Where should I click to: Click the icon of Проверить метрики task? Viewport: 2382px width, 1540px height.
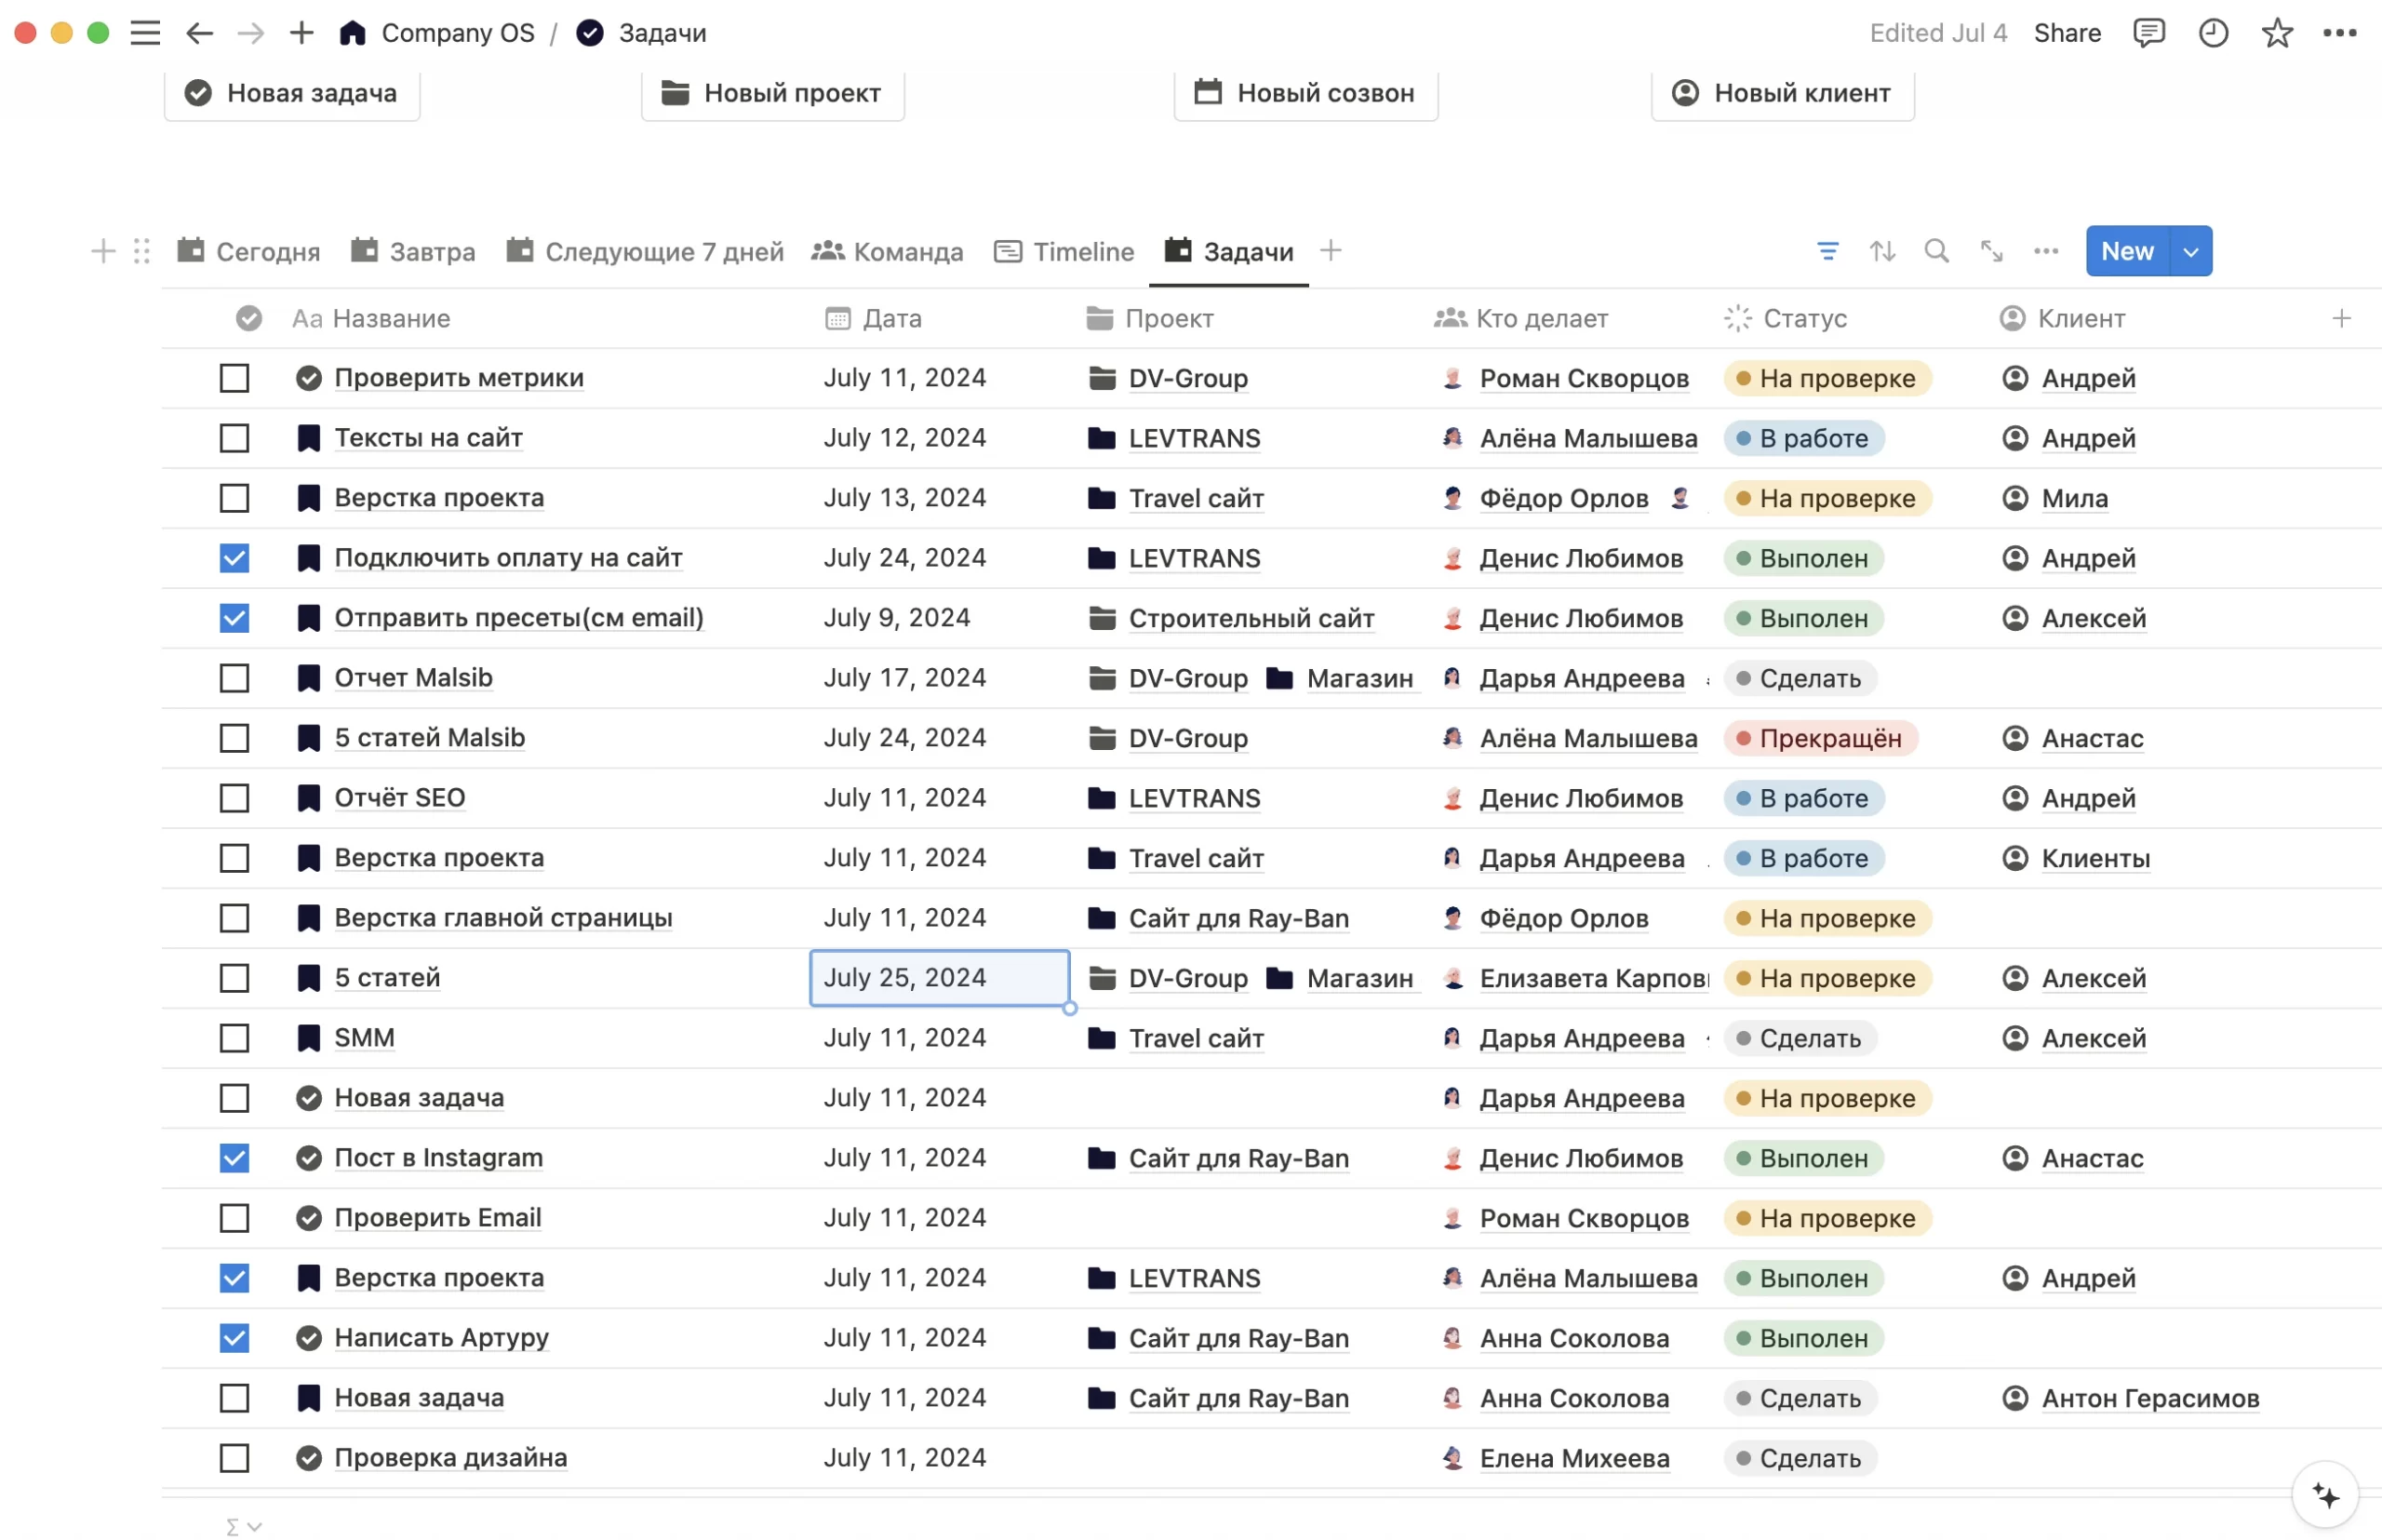(309, 378)
